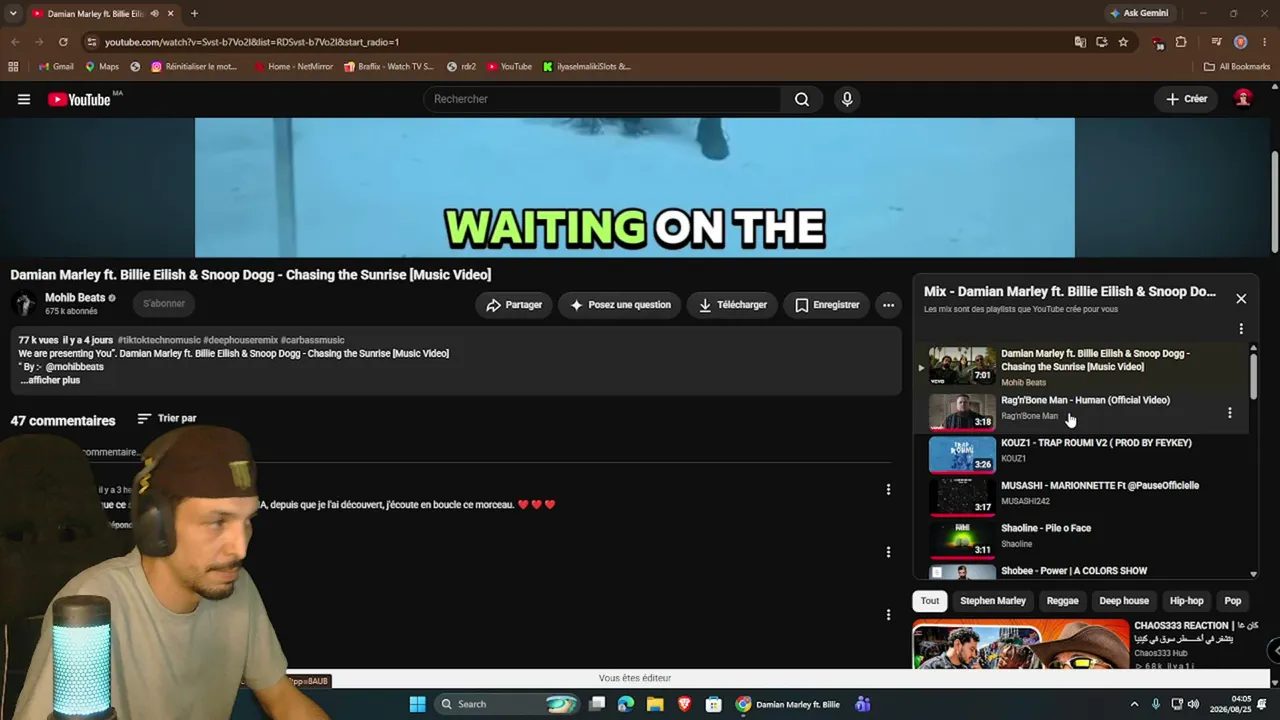Close the Mix playlist panel
The image size is (1280, 720).
(x=1241, y=298)
